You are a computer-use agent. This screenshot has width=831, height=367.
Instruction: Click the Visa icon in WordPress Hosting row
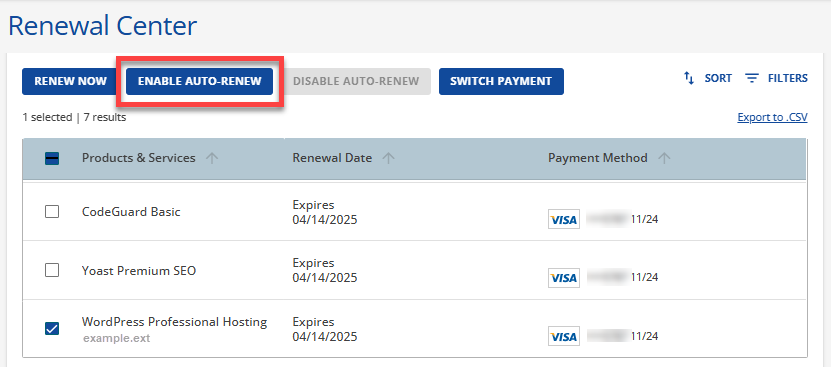coord(564,336)
